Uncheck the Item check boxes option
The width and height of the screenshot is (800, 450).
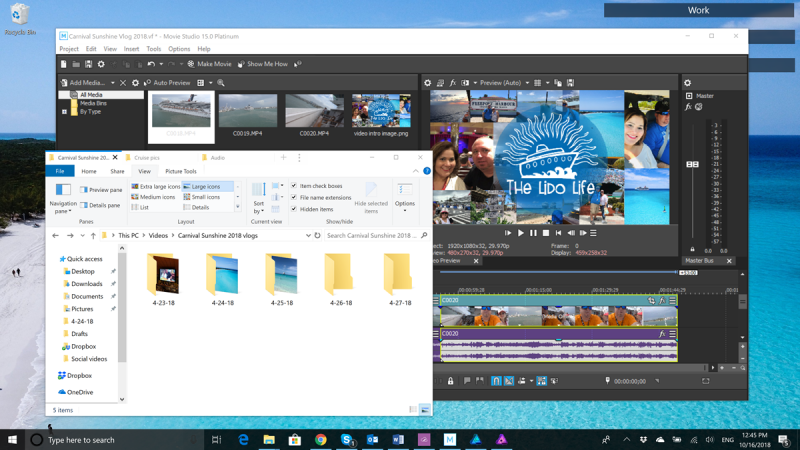294,186
